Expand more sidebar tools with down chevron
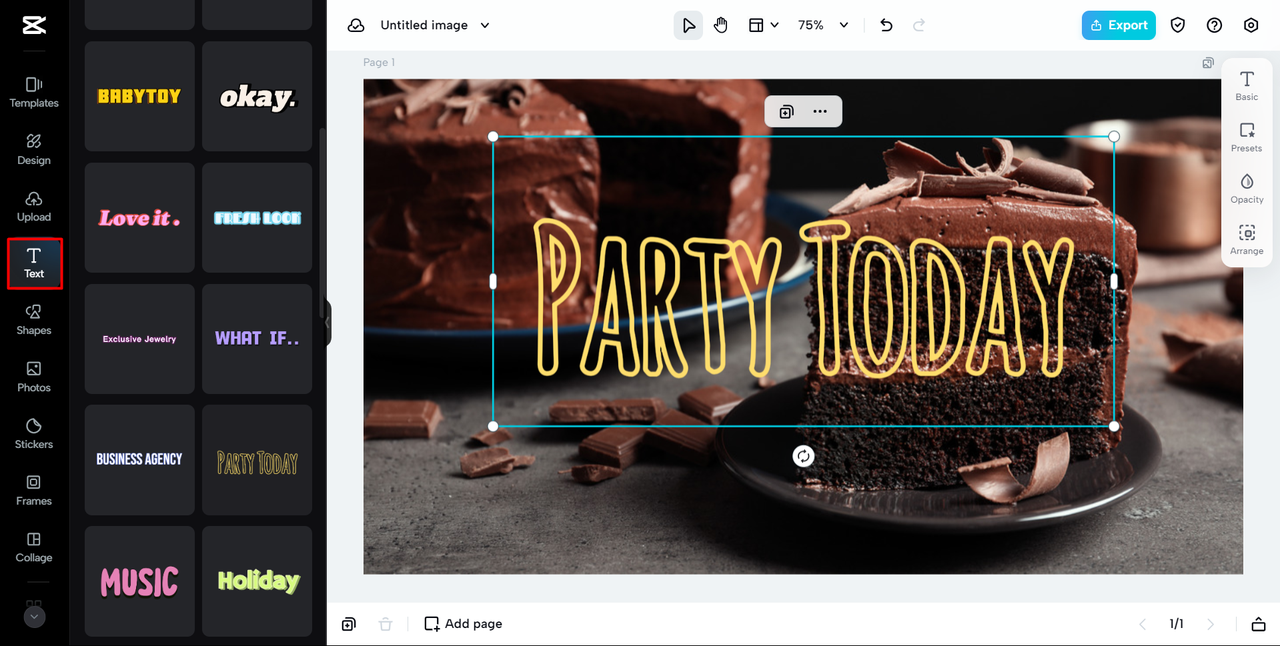The height and width of the screenshot is (646, 1280). [x=34, y=617]
